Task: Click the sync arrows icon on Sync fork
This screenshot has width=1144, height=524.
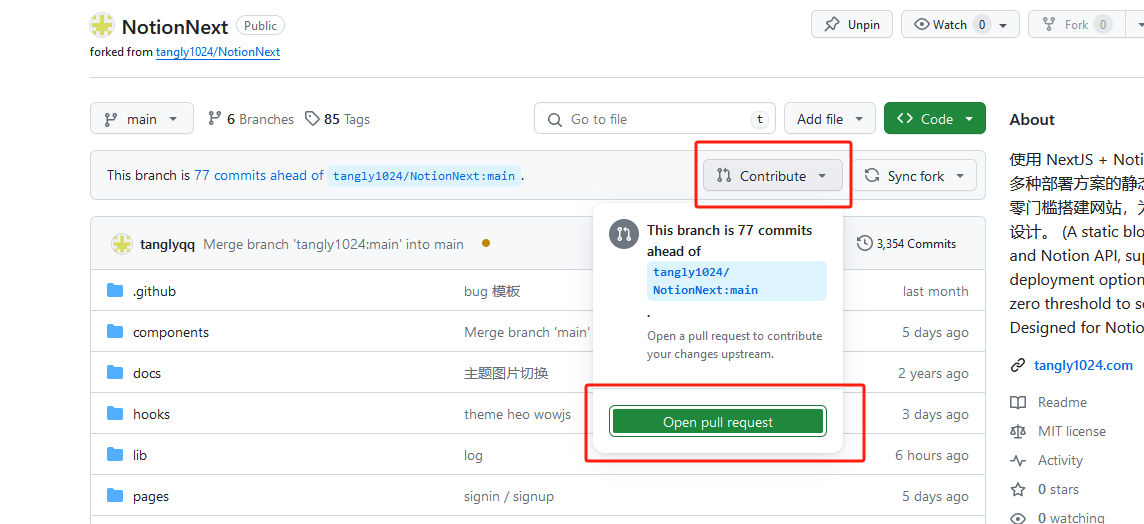Action: coord(871,176)
